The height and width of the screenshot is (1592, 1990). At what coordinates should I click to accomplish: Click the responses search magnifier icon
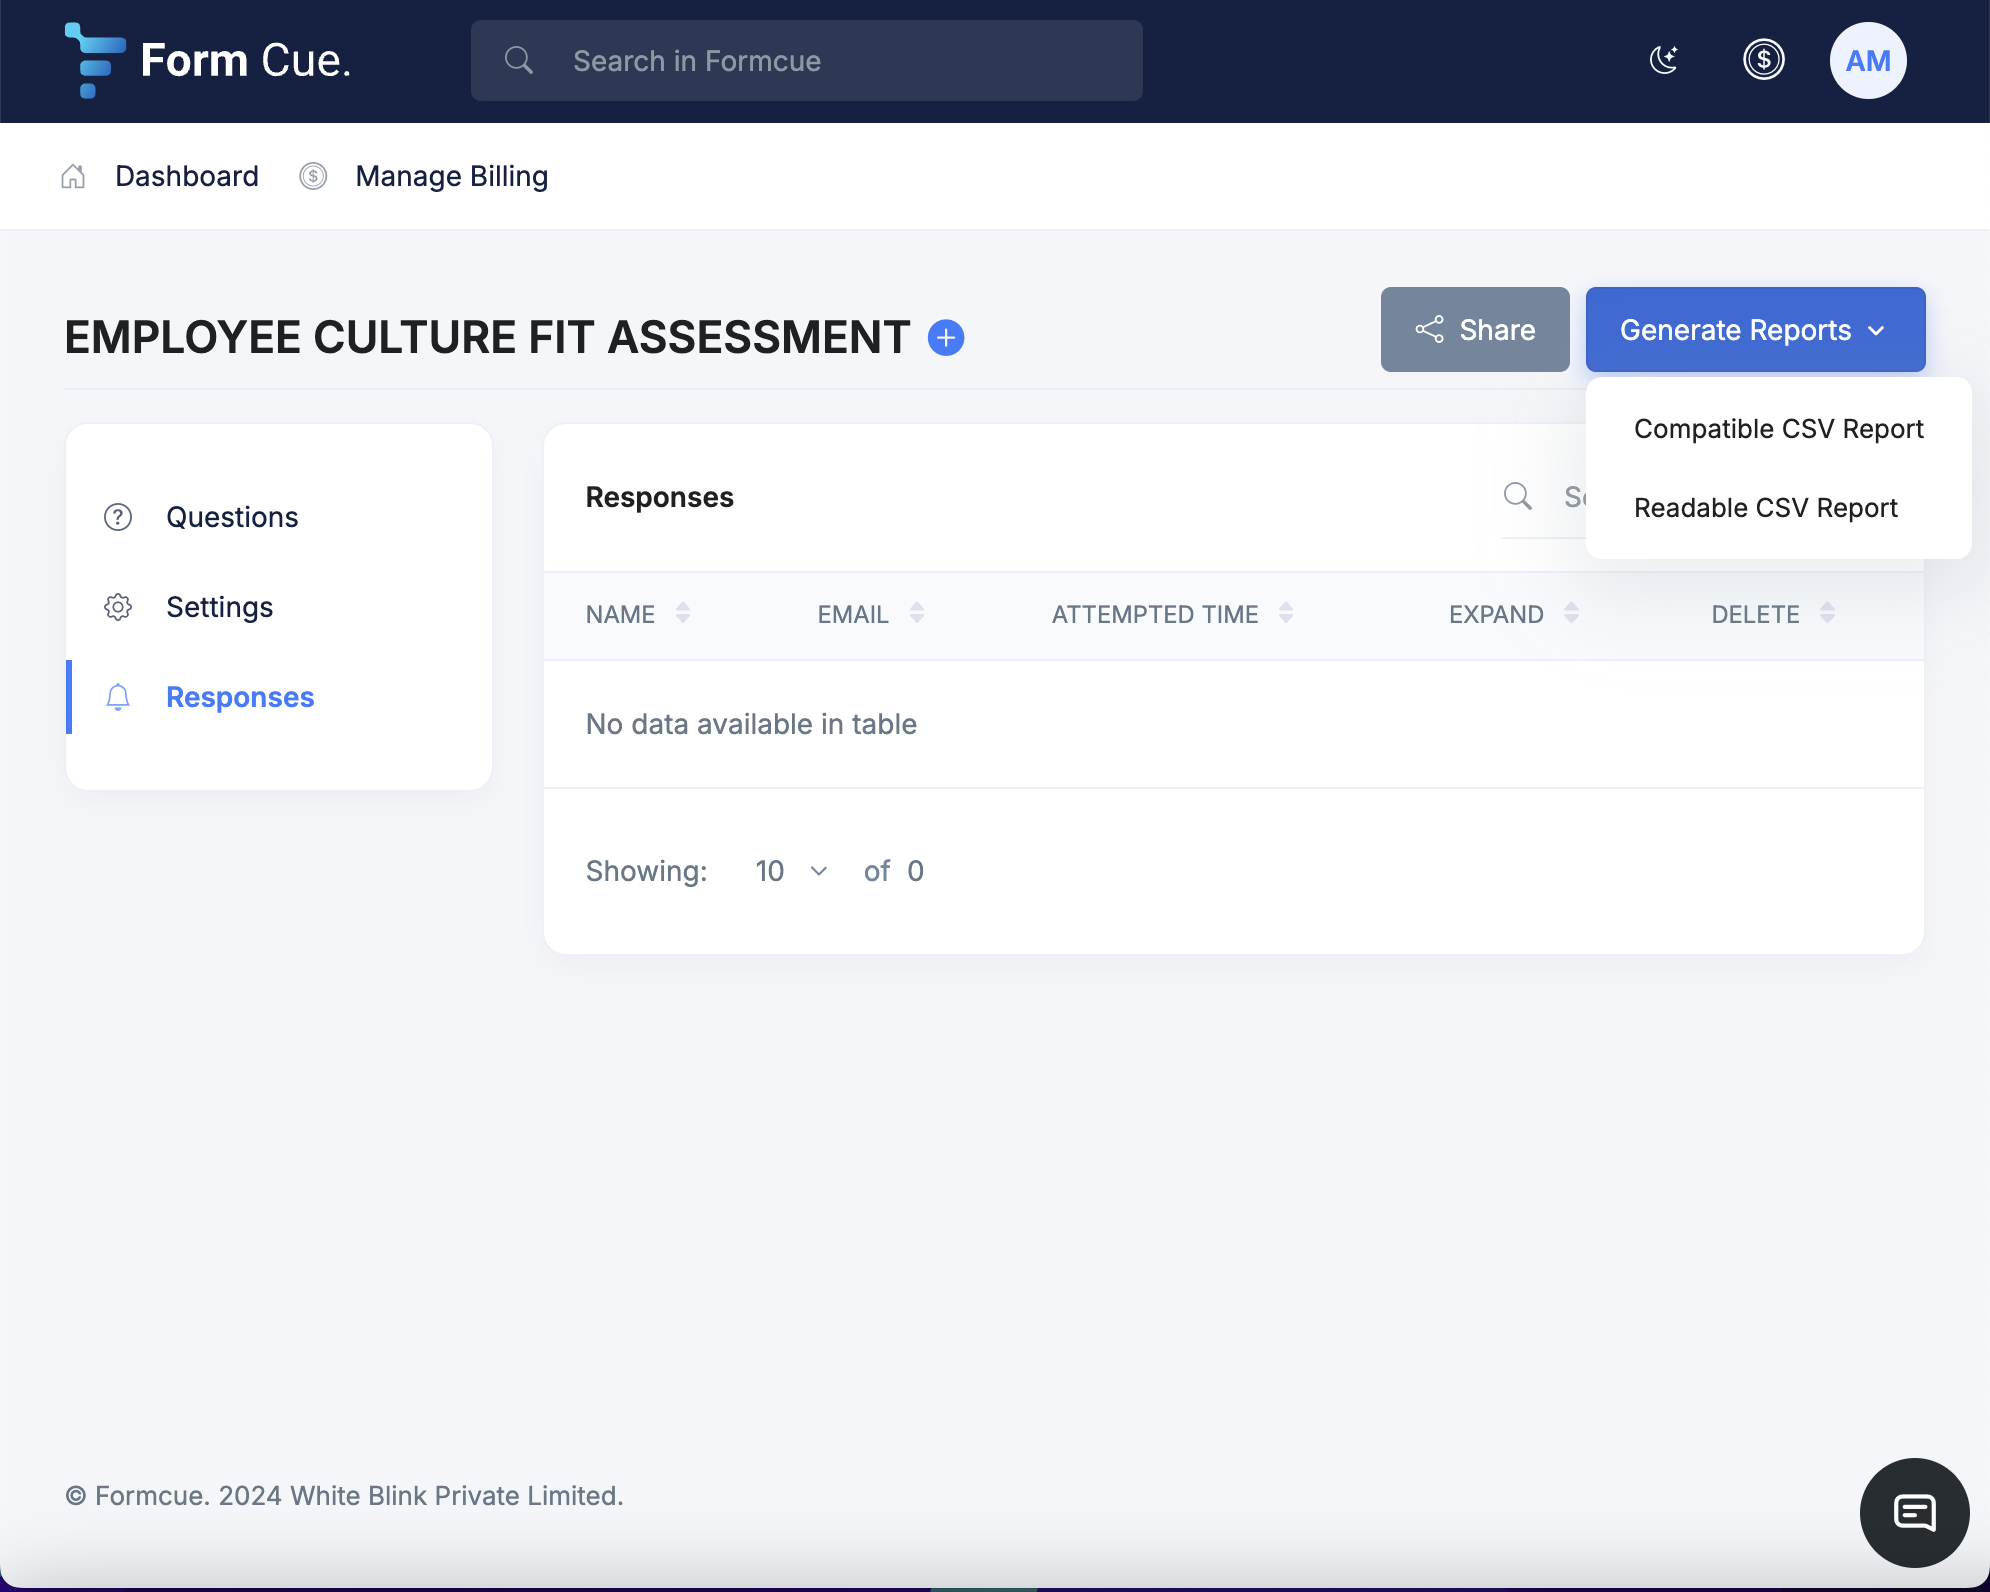[1517, 496]
